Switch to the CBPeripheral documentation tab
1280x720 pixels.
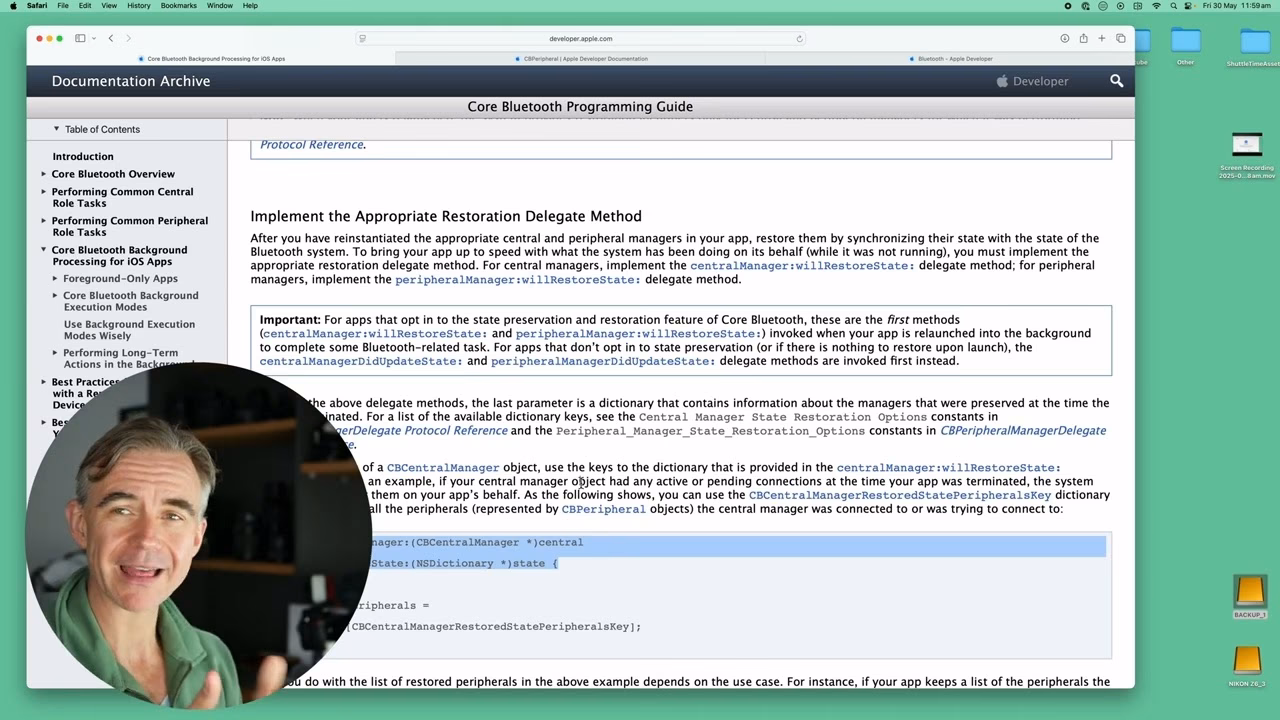585,59
